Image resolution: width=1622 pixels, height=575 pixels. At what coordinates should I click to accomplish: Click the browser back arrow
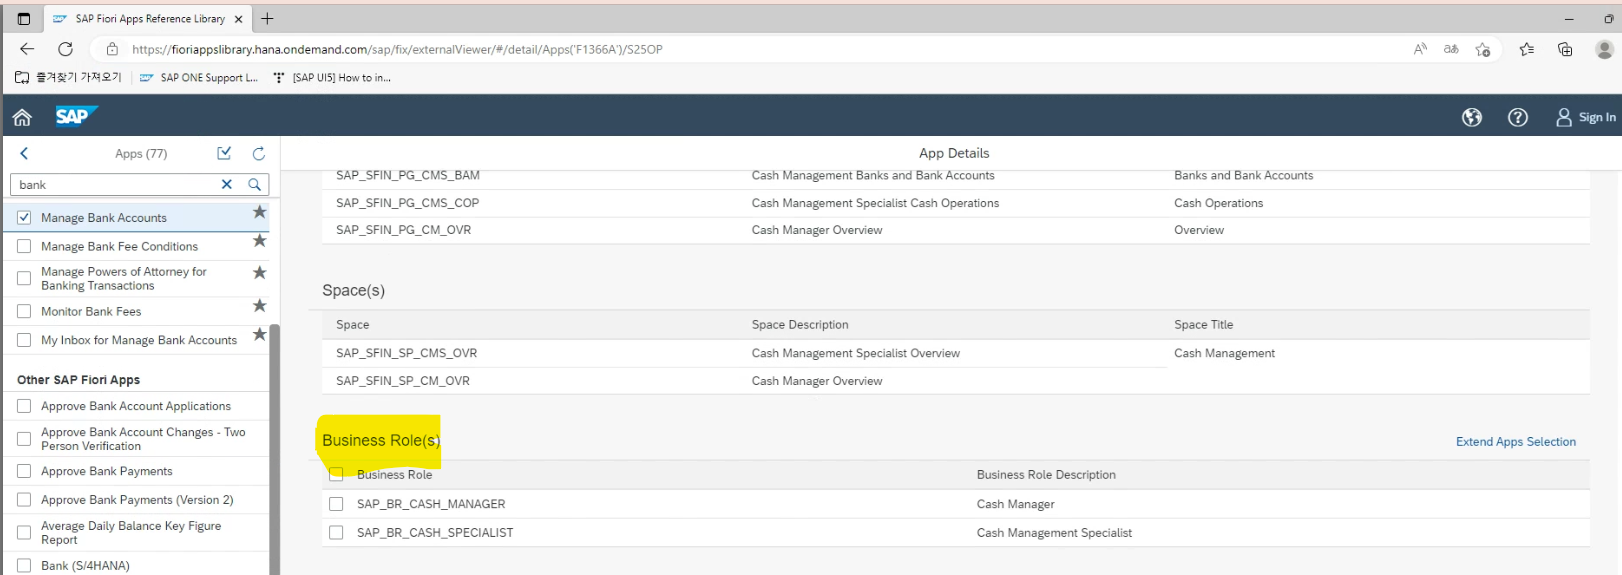pyautogui.click(x=27, y=48)
